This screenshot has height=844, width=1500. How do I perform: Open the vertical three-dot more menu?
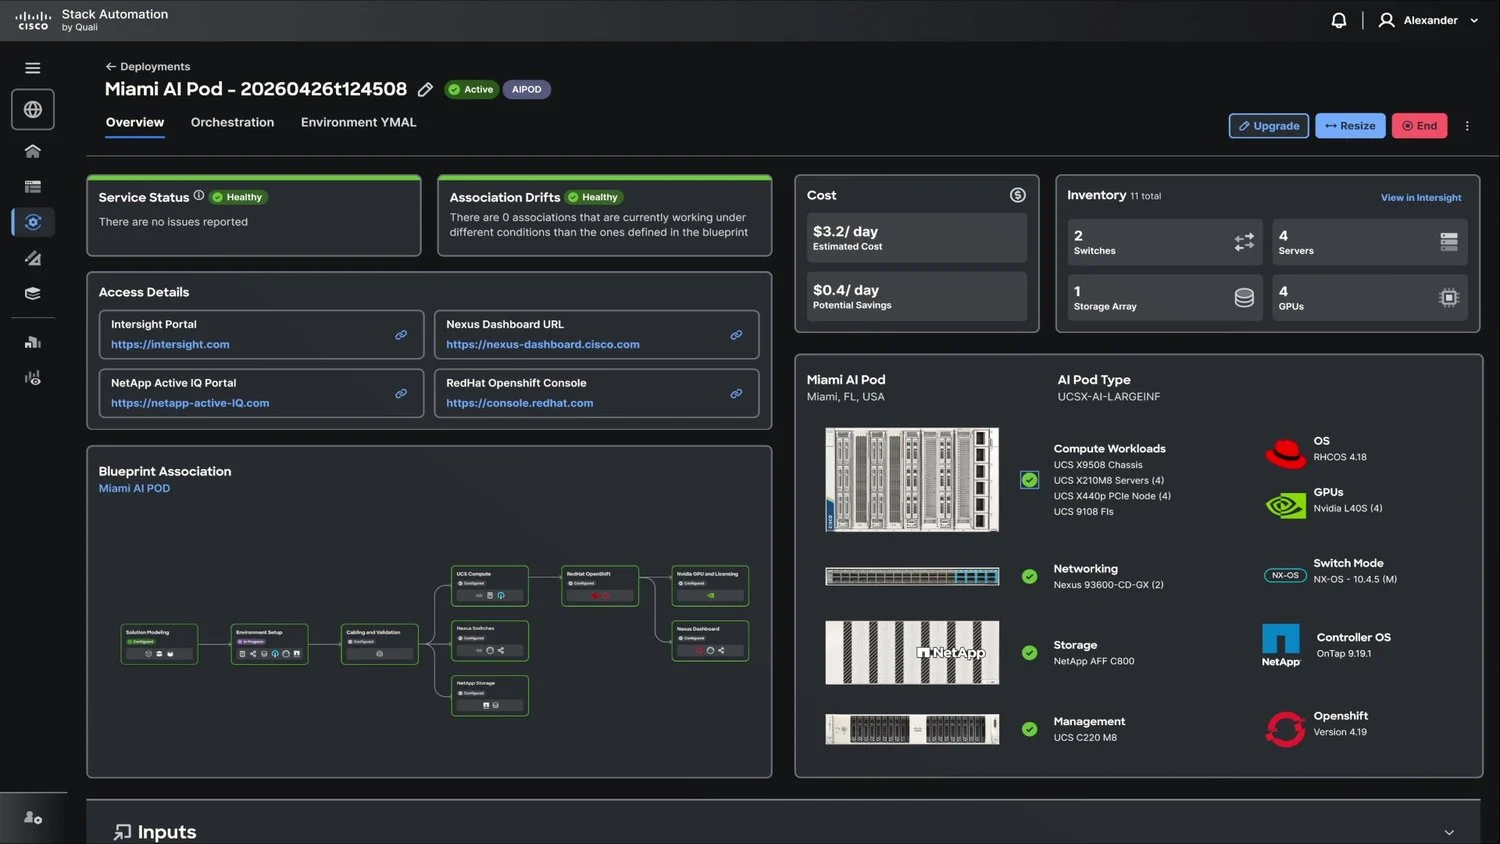1467,126
